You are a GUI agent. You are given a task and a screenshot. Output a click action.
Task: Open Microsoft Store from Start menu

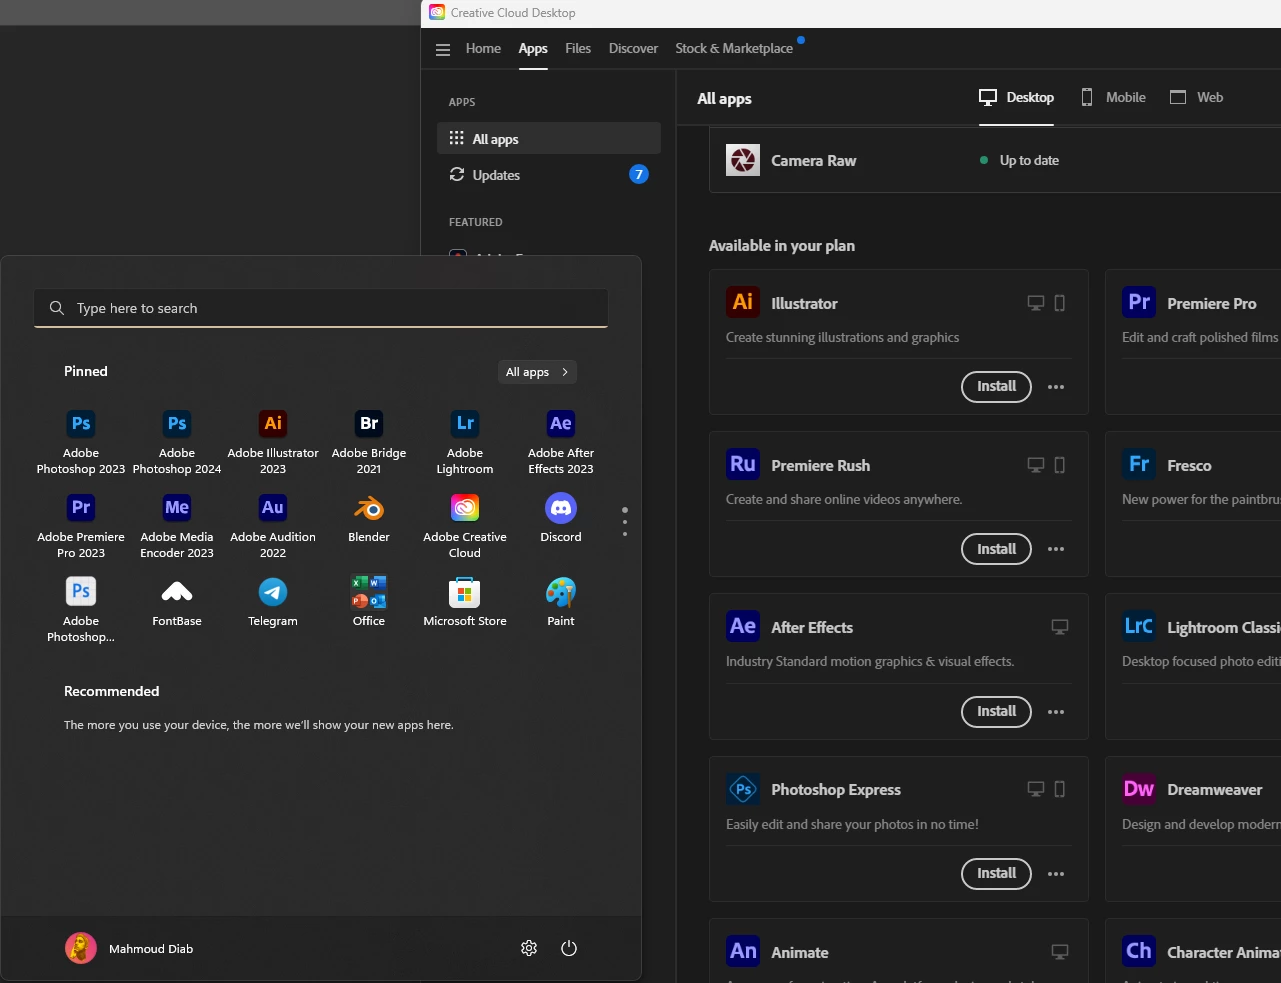(x=465, y=603)
